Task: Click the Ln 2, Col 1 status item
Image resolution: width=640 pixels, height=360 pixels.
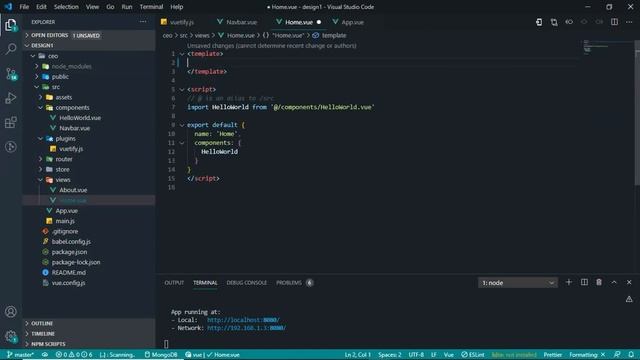Action: 358,355
